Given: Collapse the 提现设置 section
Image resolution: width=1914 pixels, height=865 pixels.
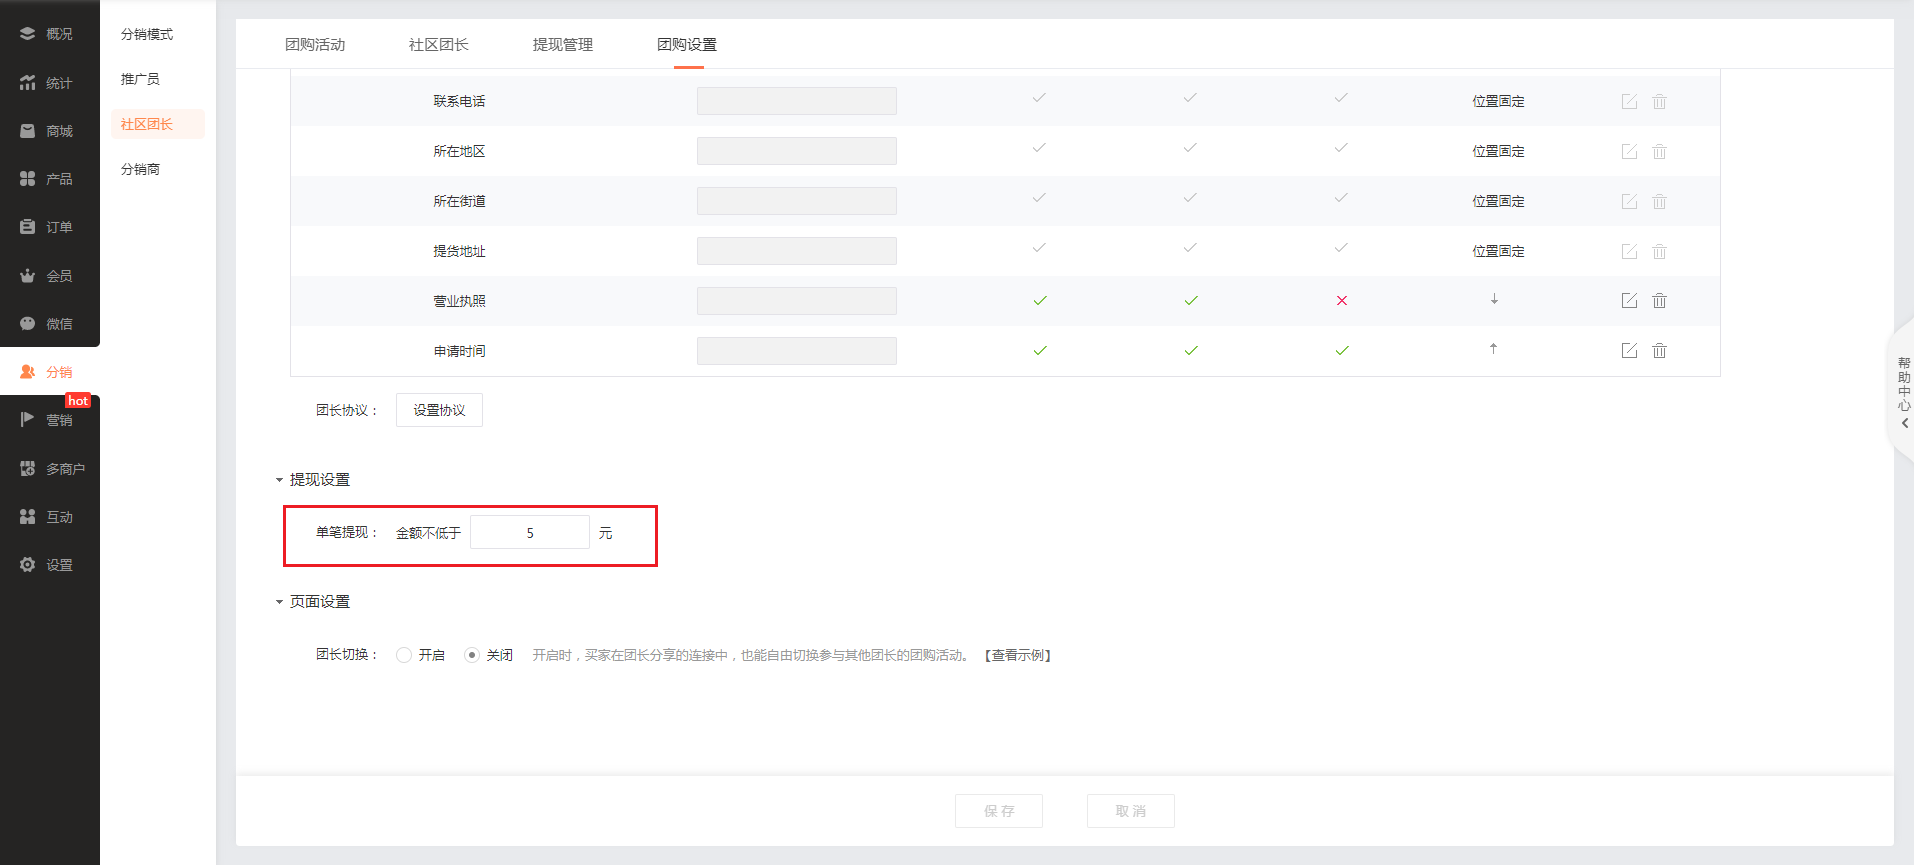Looking at the screenshot, I should pos(279,481).
